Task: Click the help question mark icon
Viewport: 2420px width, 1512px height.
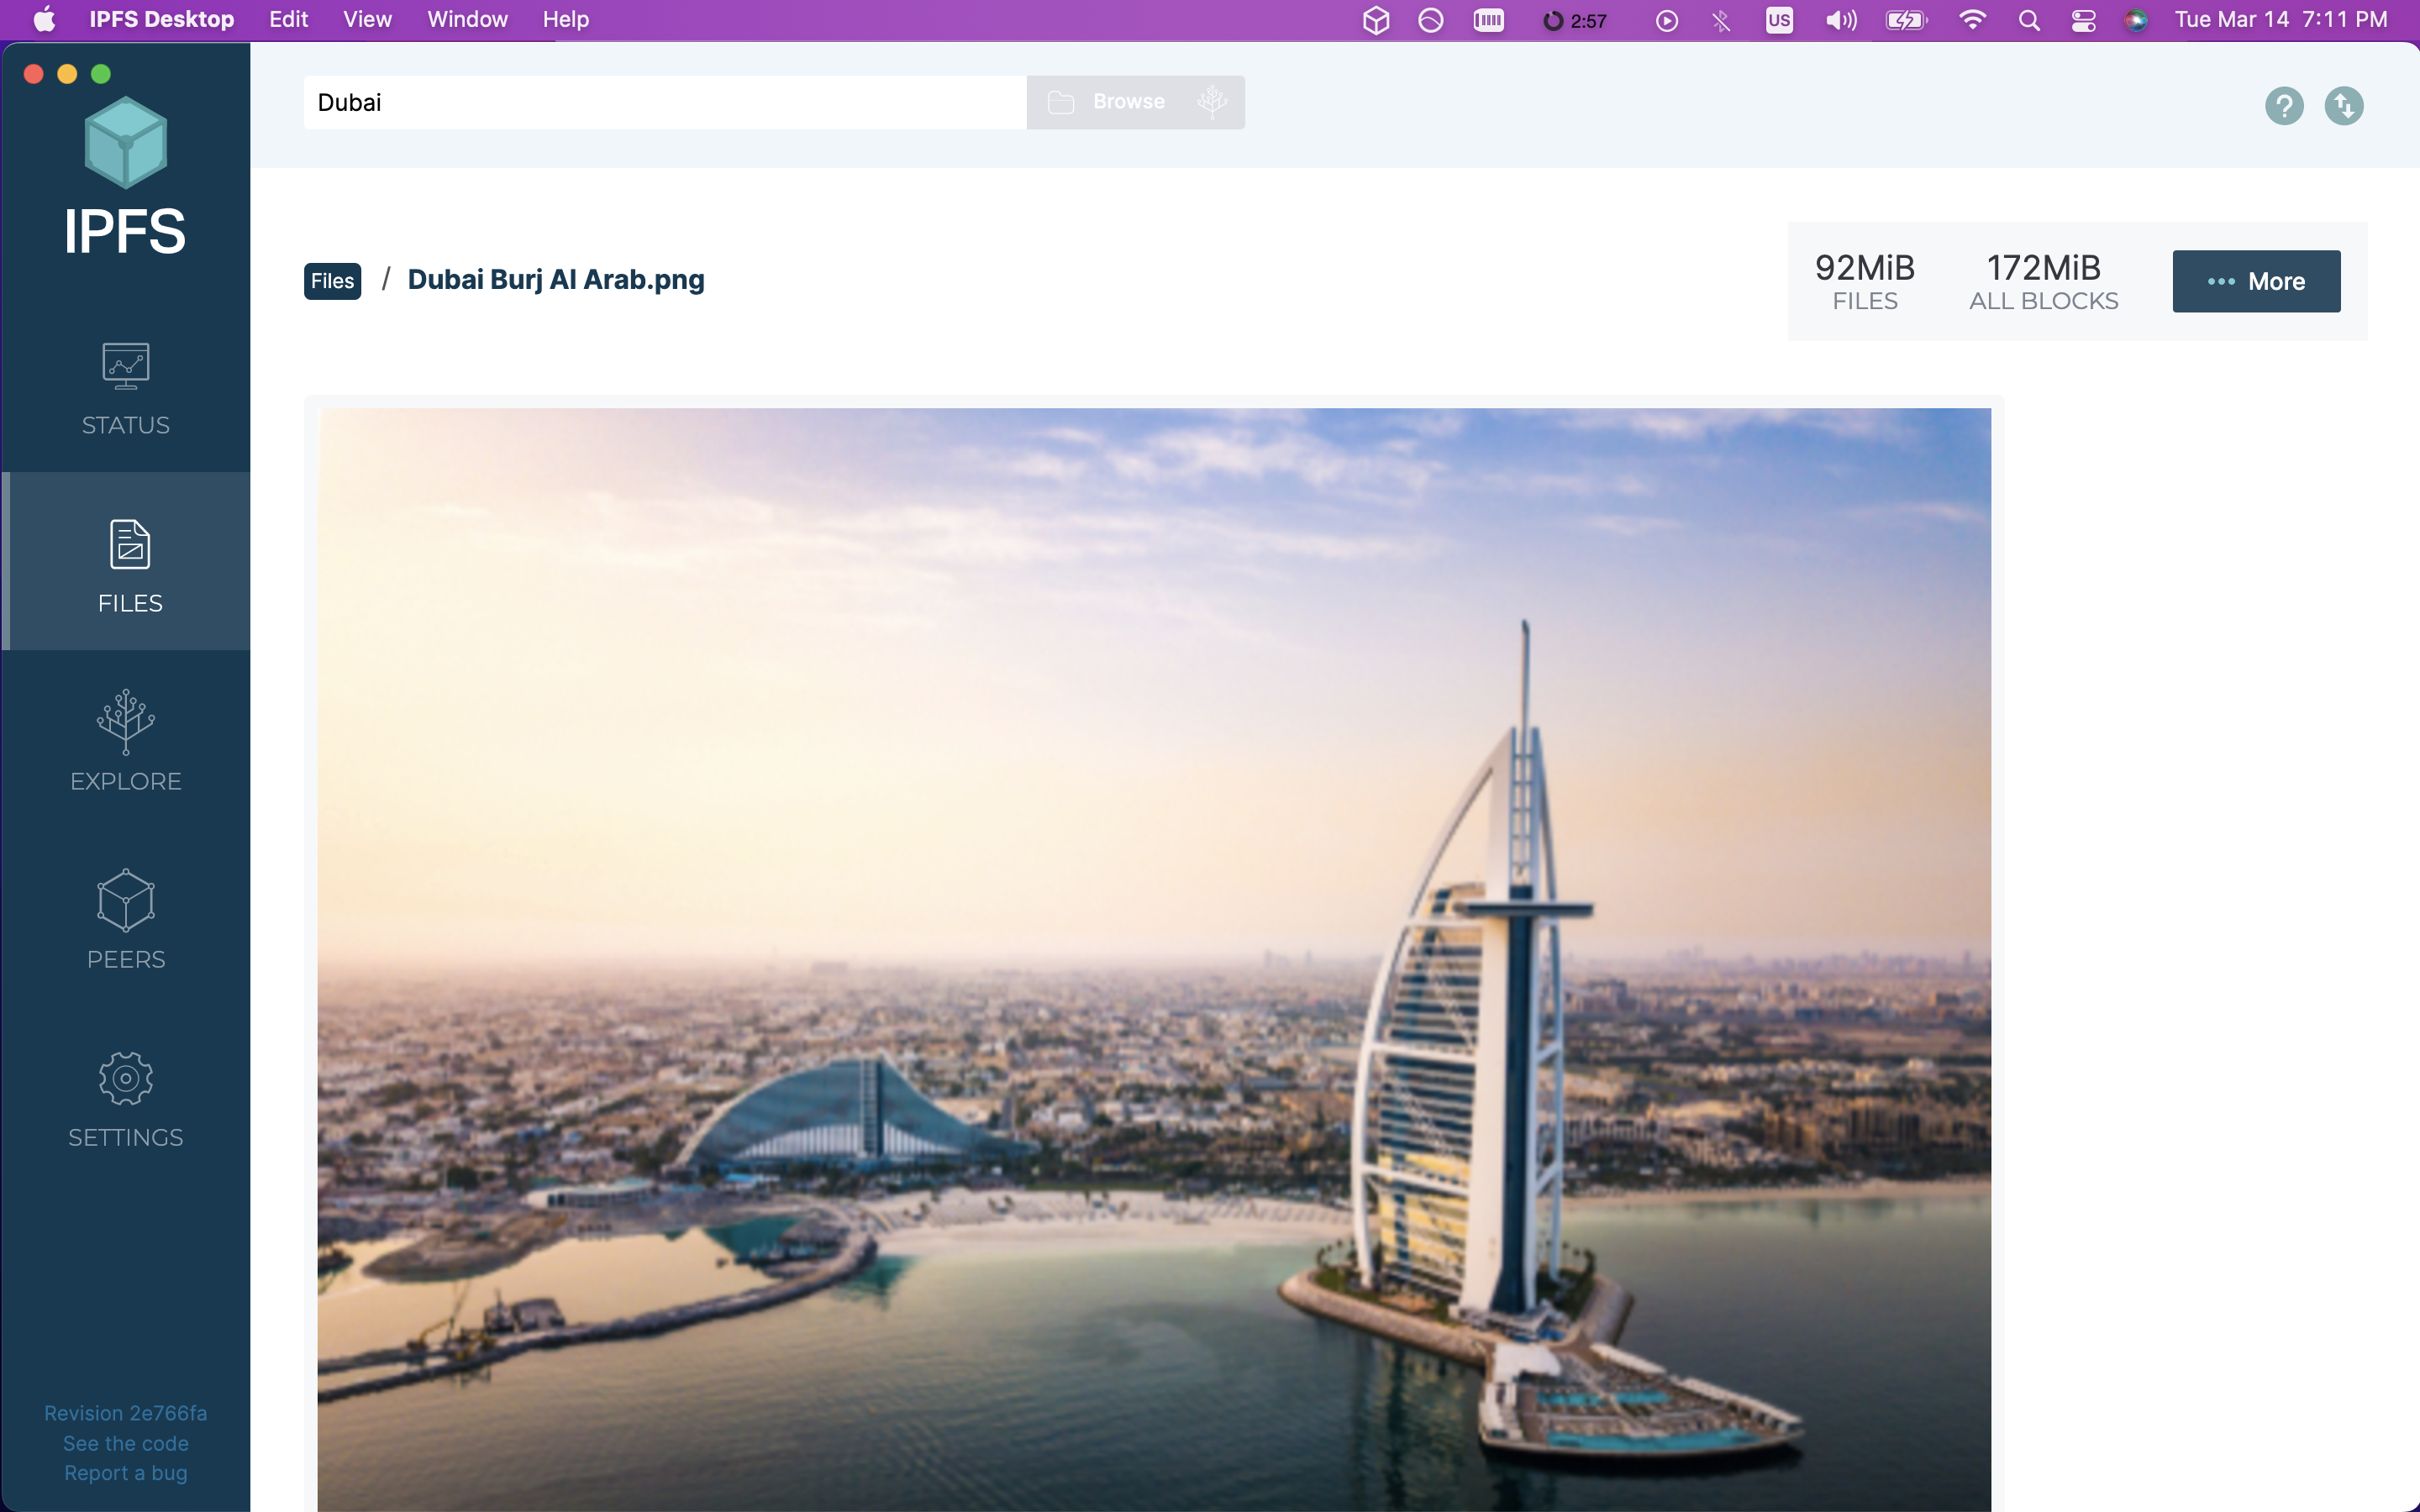Action: 2284,105
